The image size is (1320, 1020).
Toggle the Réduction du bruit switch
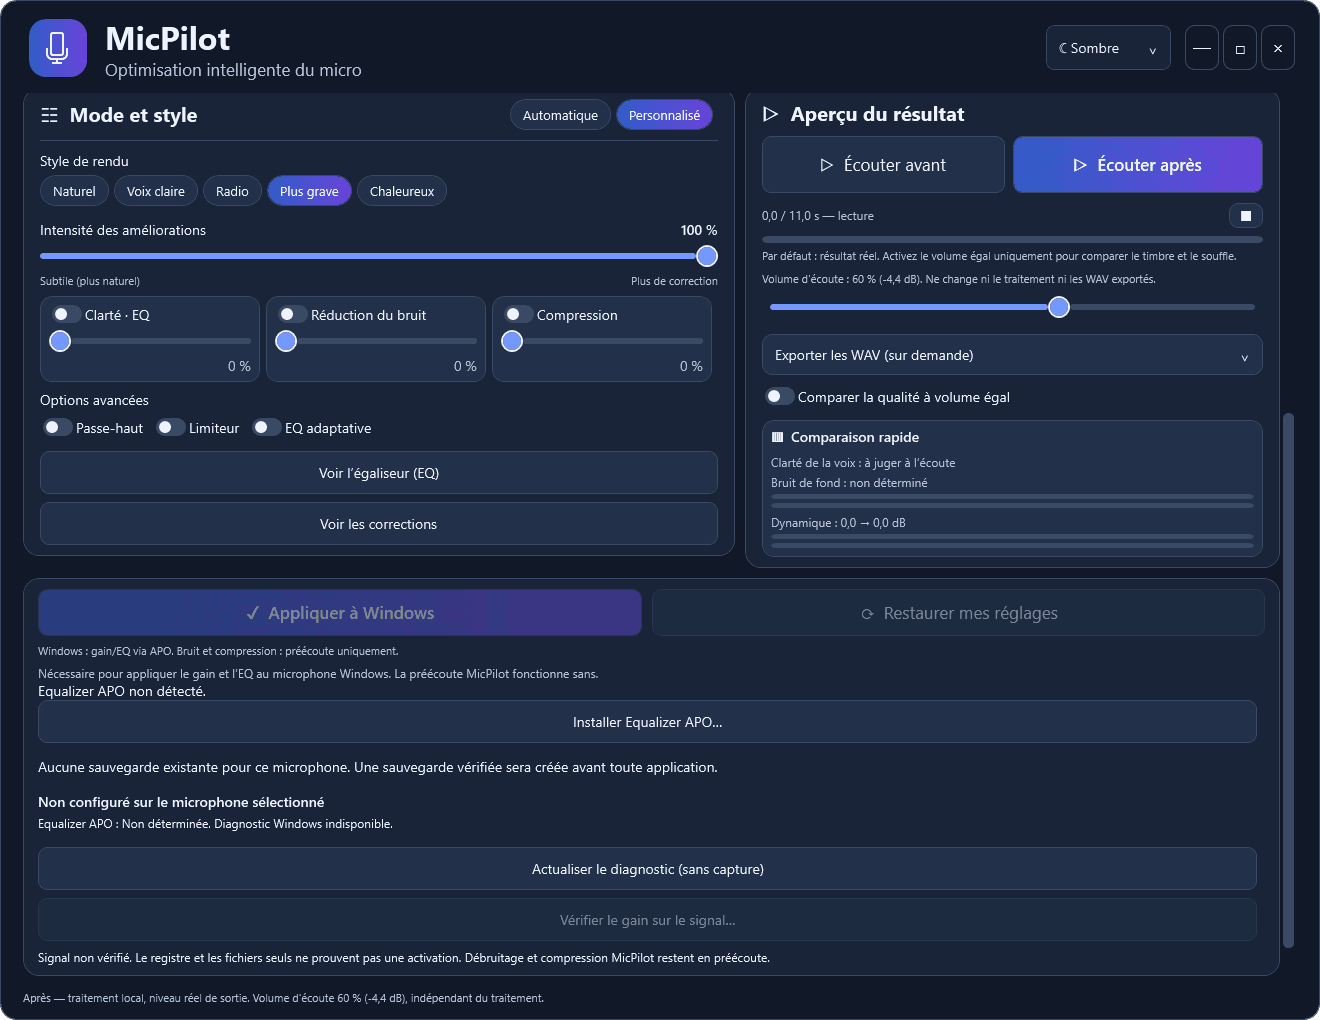[292, 314]
